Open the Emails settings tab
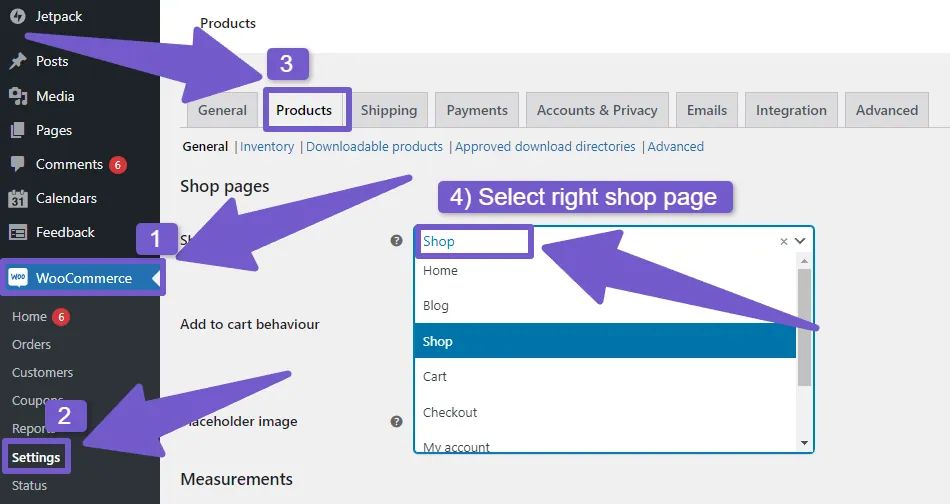The height and width of the screenshot is (504, 950). tap(706, 110)
